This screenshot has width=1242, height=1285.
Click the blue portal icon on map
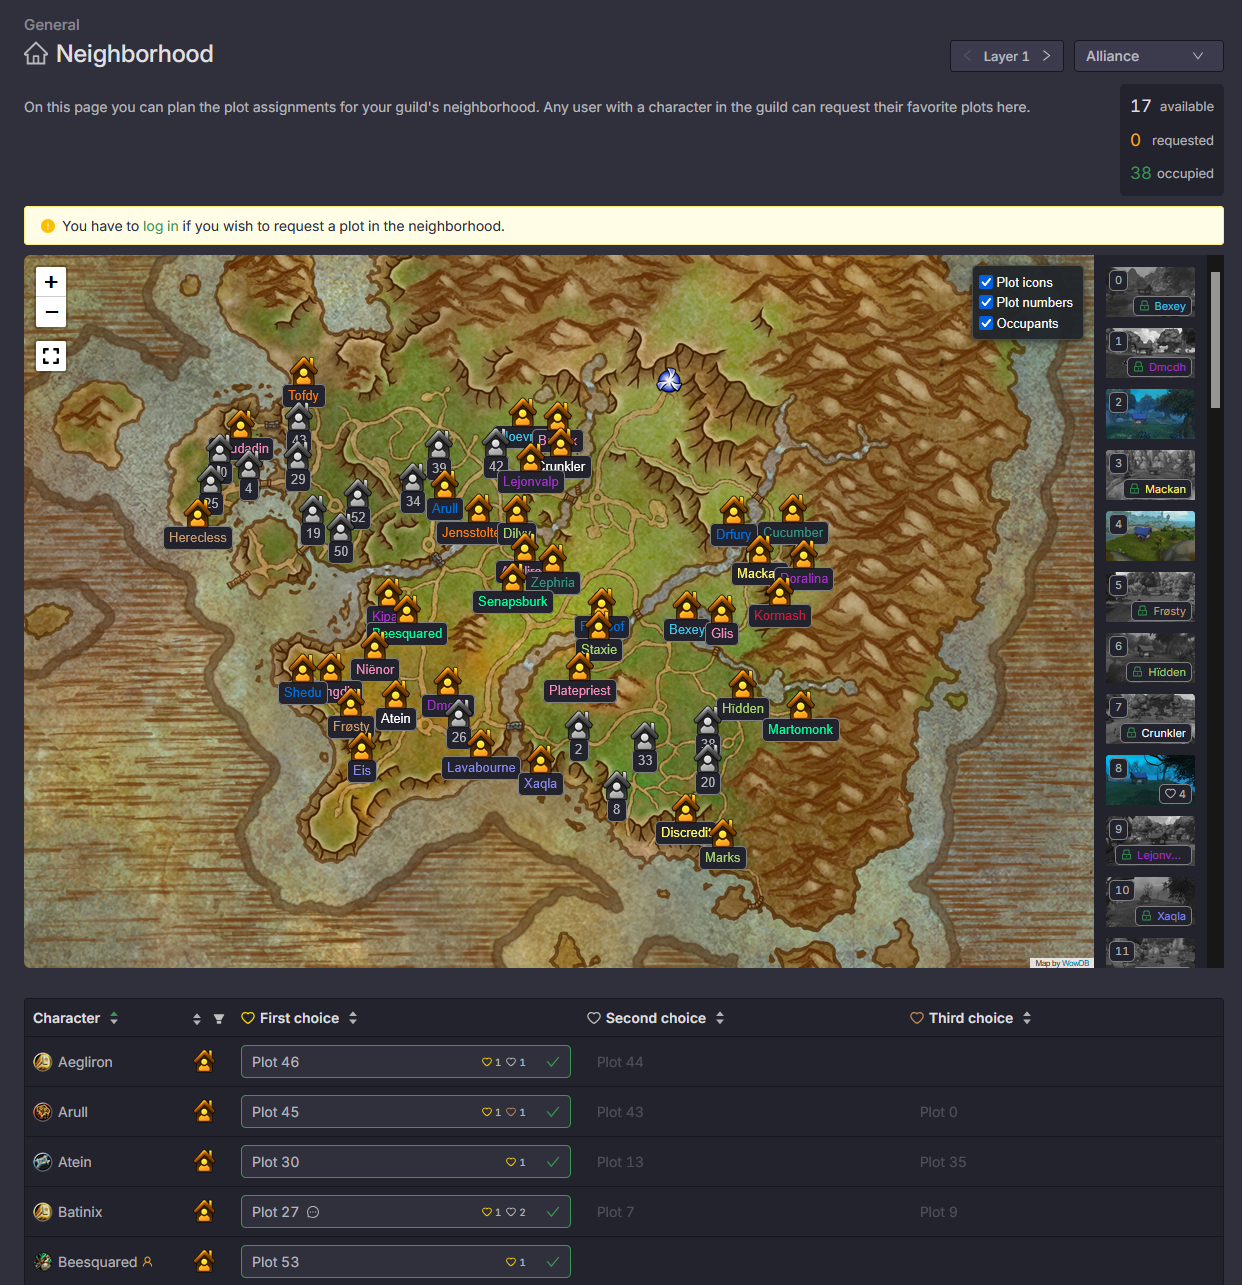pyautogui.click(x=669, y=380)
